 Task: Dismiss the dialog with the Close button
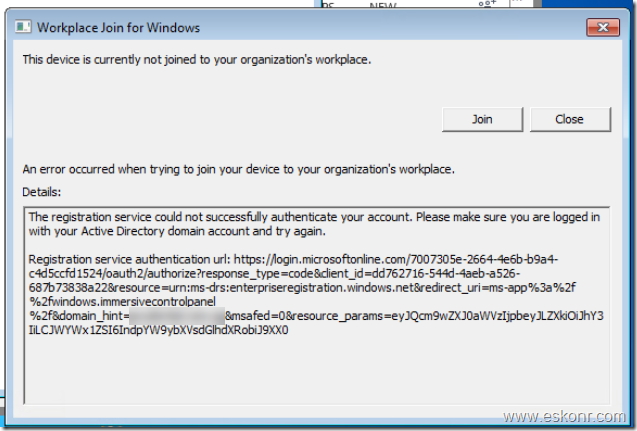click(570, 119)
